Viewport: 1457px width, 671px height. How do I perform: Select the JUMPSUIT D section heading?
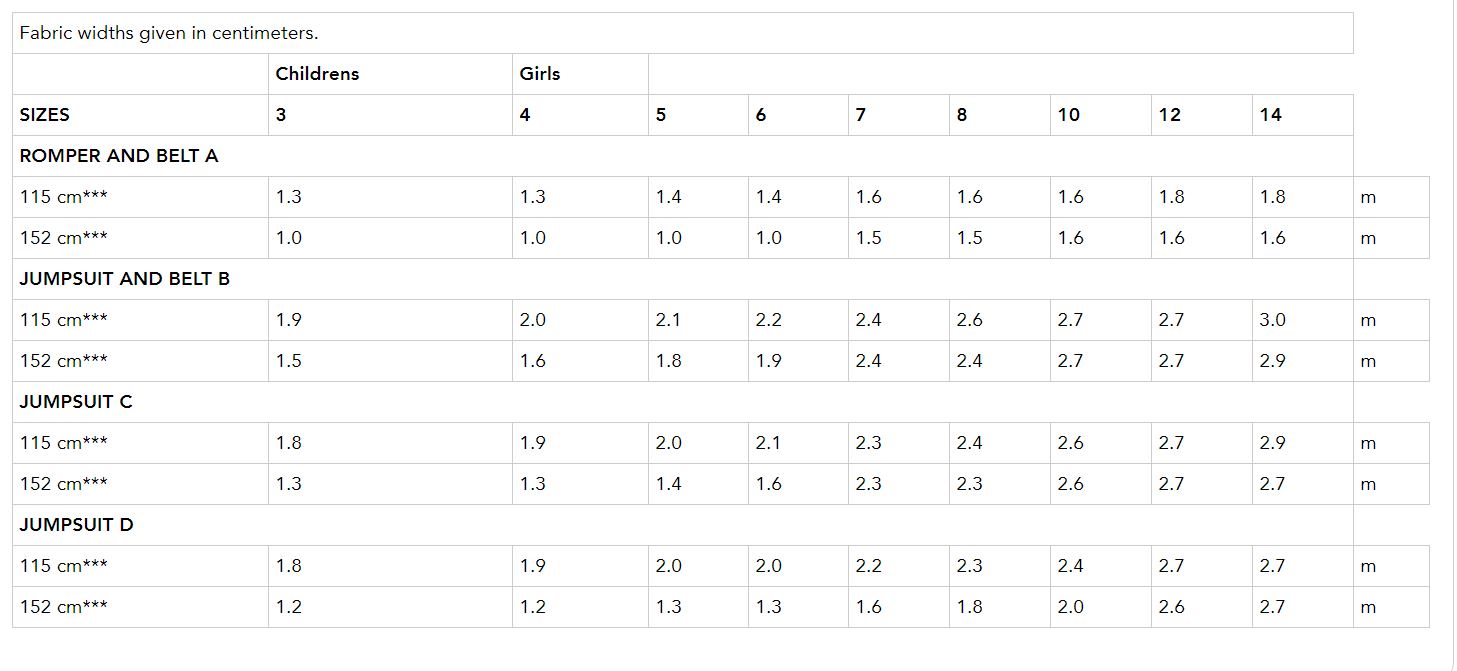point(77,525)
